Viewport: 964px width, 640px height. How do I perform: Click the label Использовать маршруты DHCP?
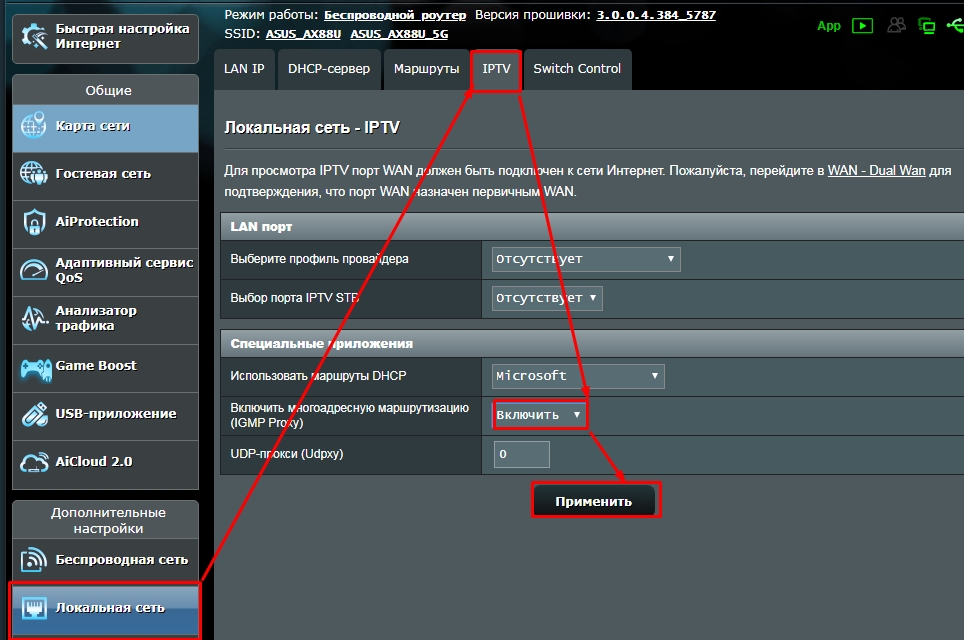[318, 376]
